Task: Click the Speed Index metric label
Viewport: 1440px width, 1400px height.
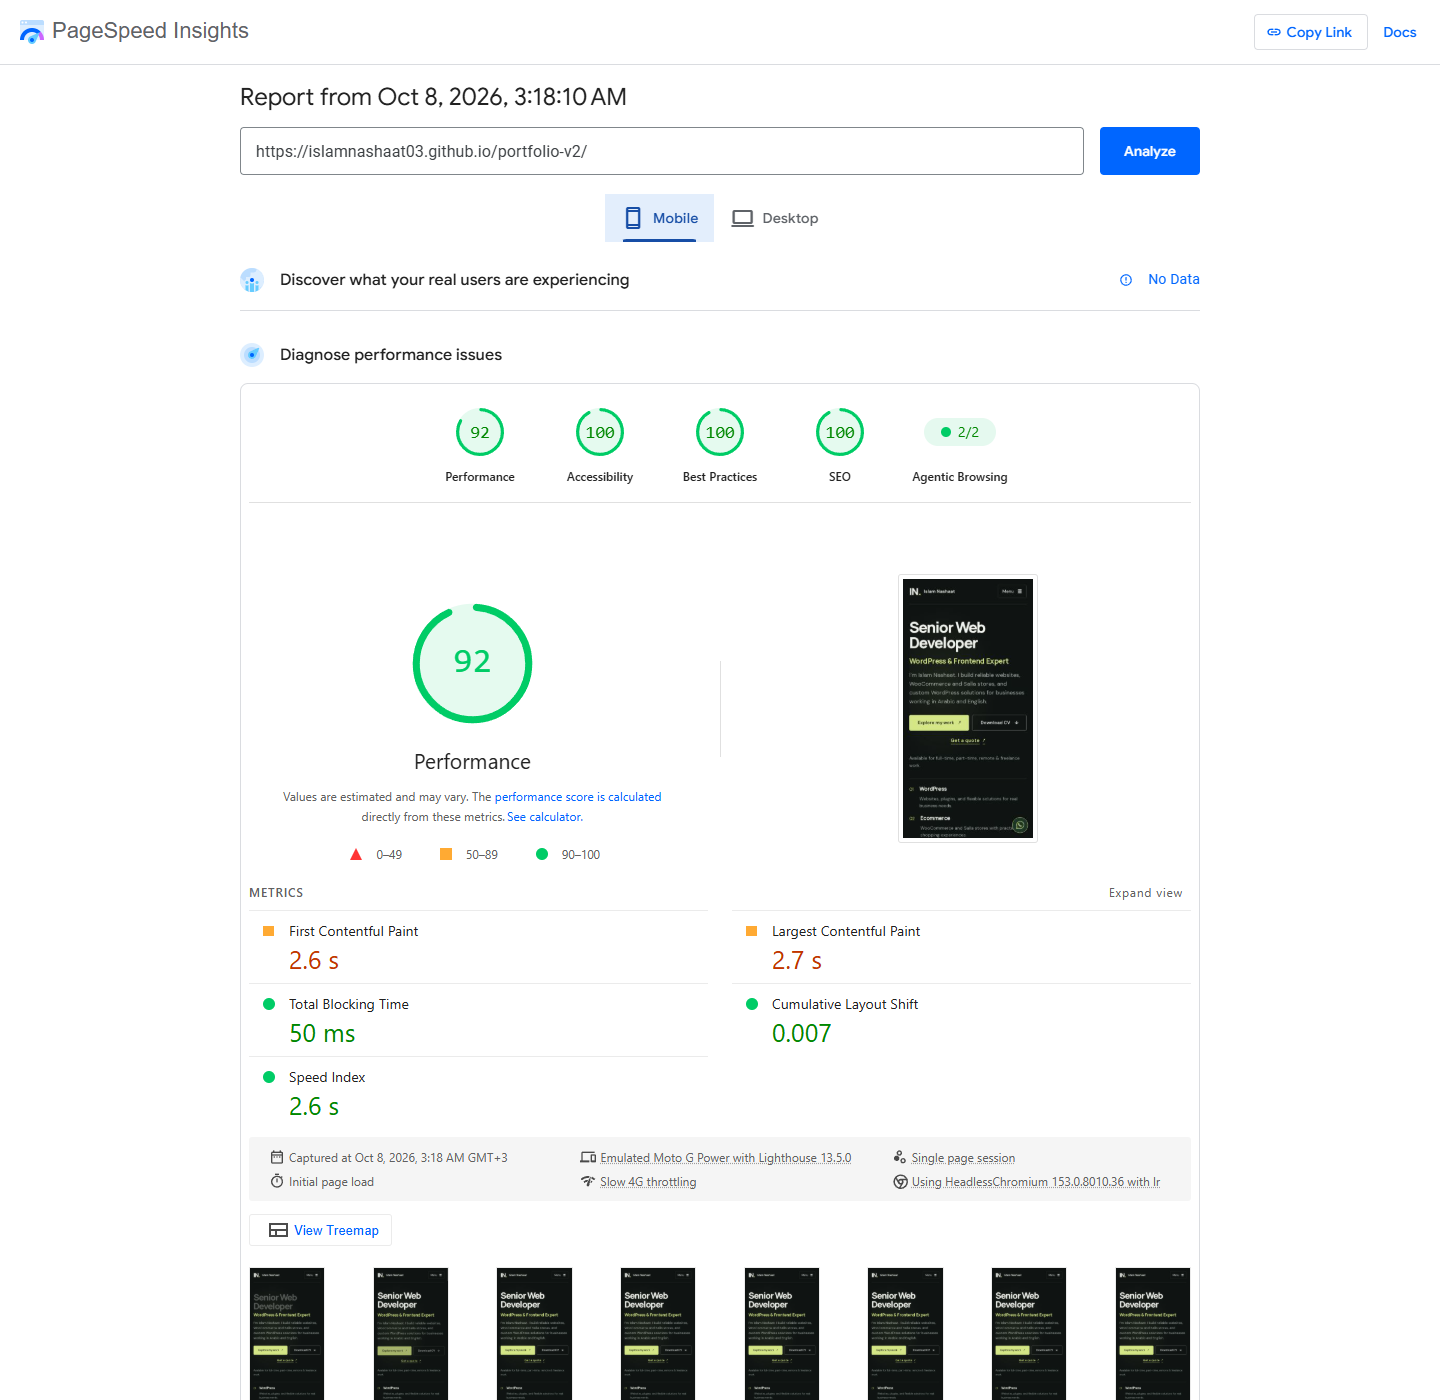Action: pyautogui.click(x=327, y=1077)
